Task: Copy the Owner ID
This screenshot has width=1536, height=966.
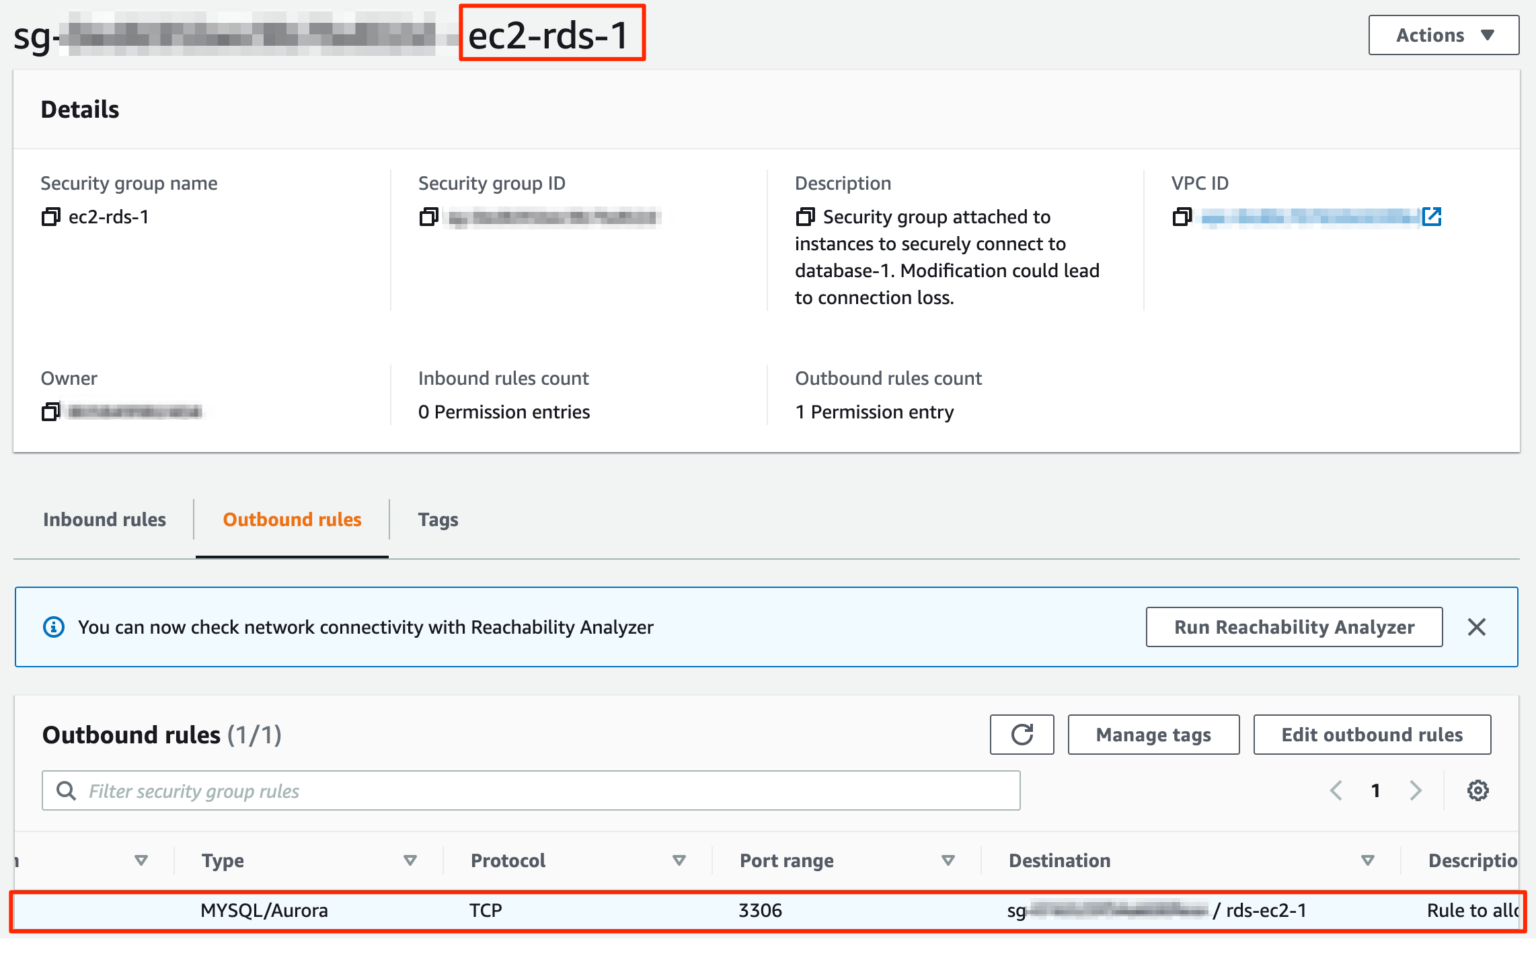Action: (x=51, y=411)
